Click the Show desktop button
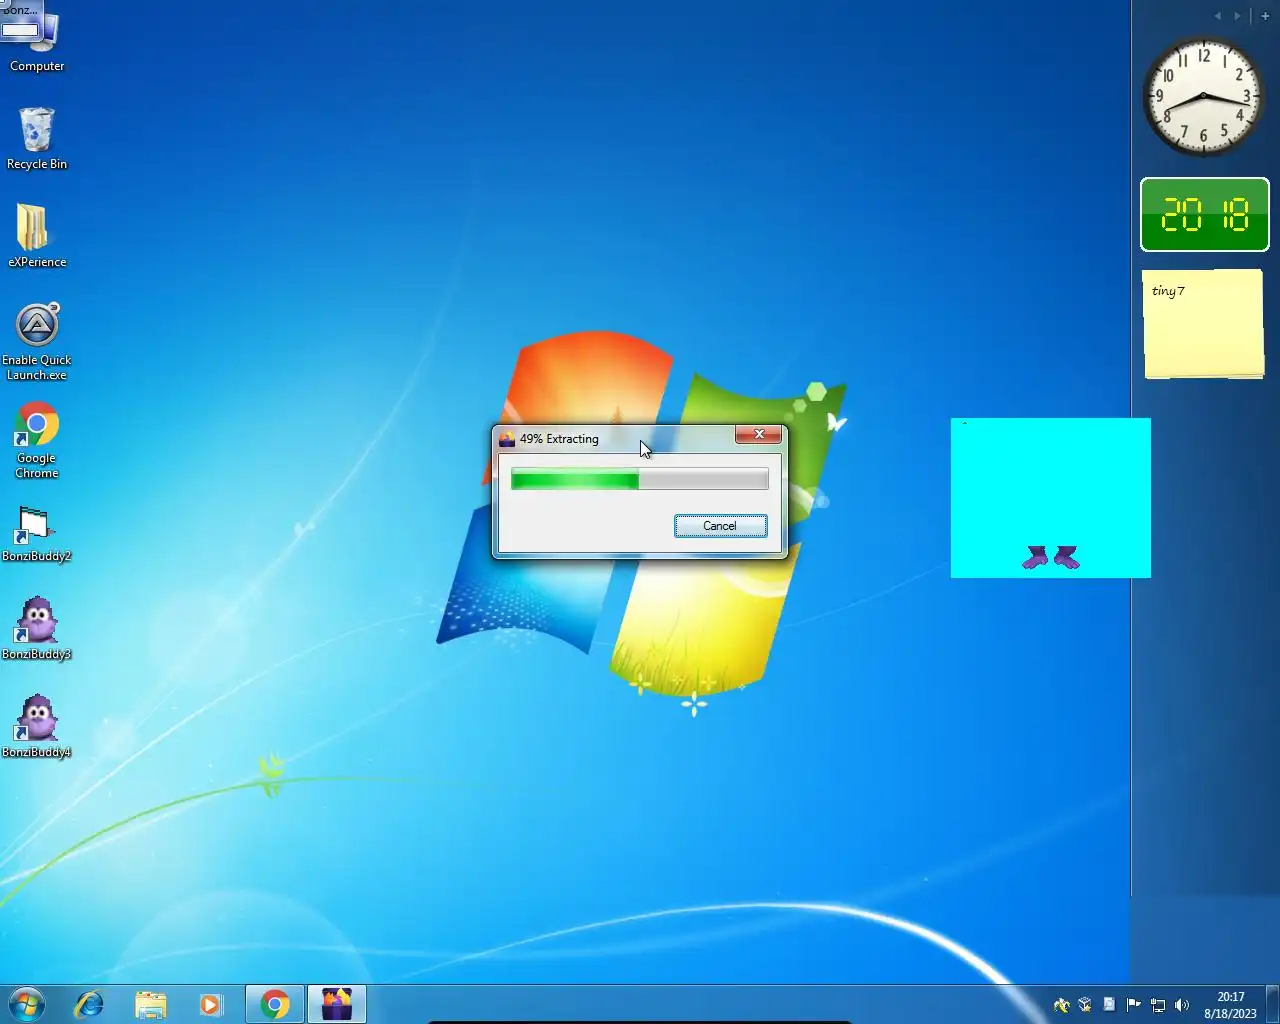Screen dimensions: 1280x1024 click(1273, 1004)
